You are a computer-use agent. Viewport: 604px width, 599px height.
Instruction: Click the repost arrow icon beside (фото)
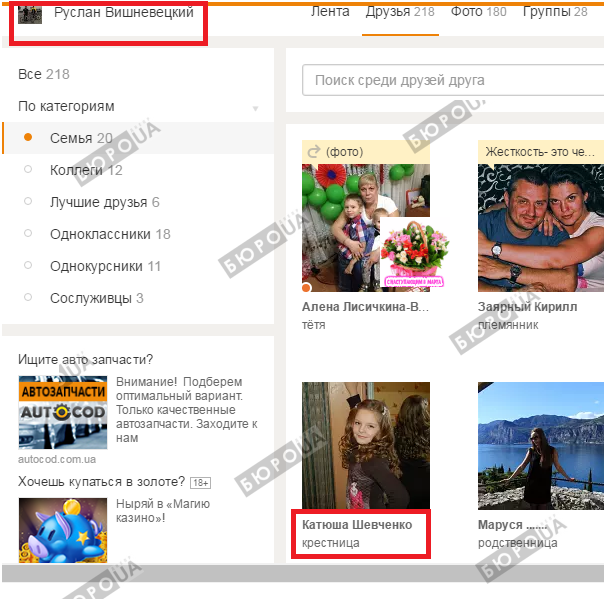click(313, 152)
